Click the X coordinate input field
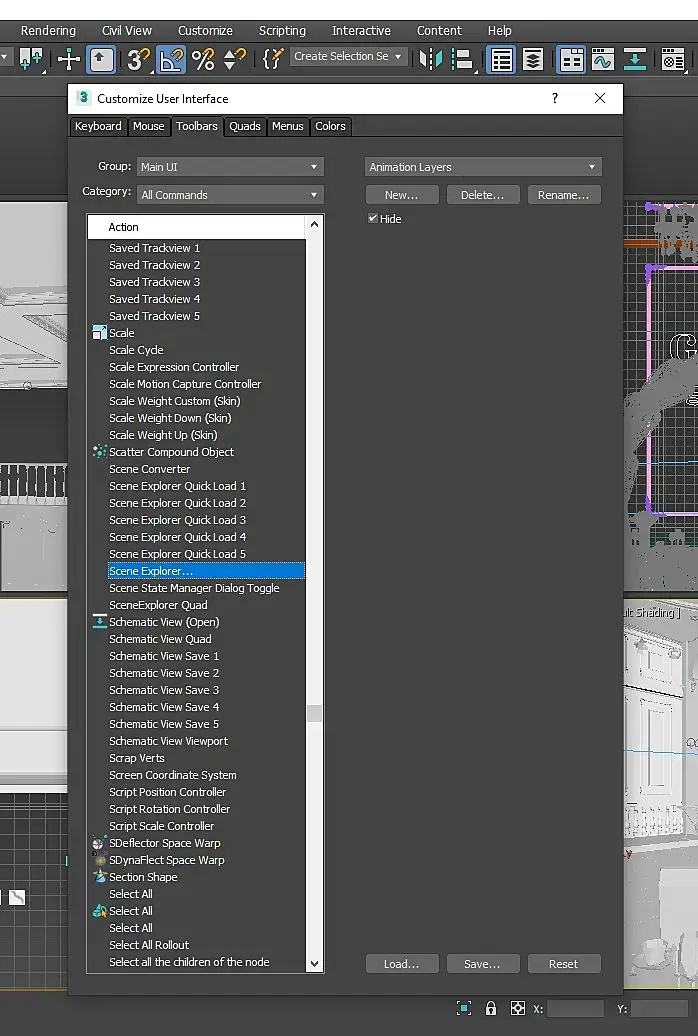Image resolution: width=698 pixels, height=1036 pixels. pos(575,1008)
